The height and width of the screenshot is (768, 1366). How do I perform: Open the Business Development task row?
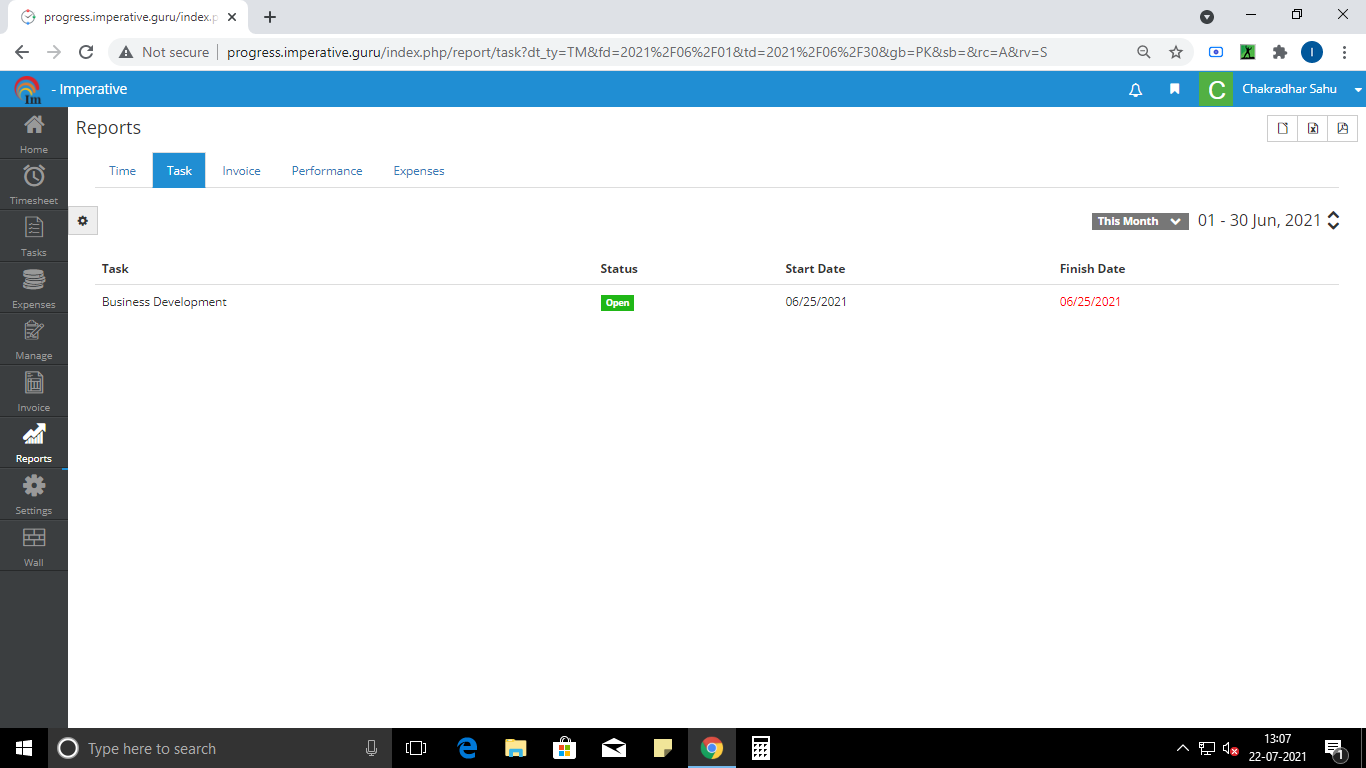pos(164,302)
